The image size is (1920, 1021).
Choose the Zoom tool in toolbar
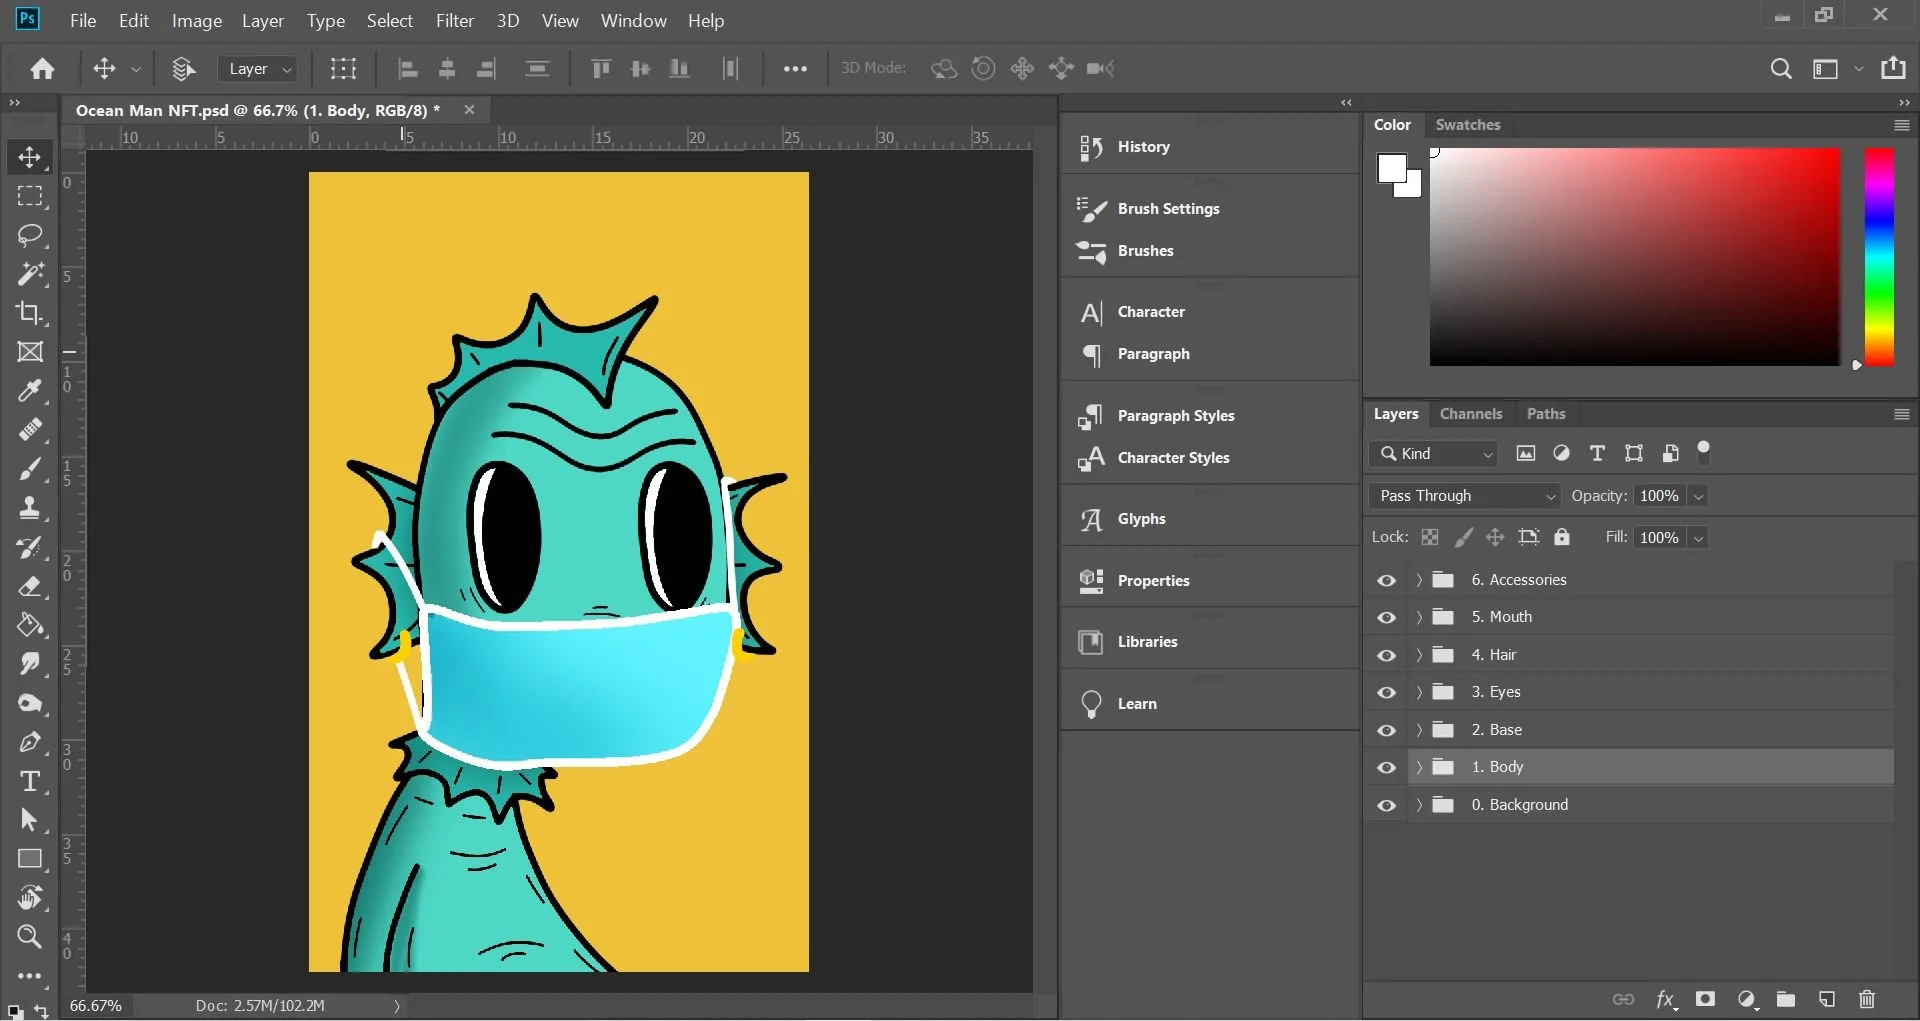pos(30,937)
